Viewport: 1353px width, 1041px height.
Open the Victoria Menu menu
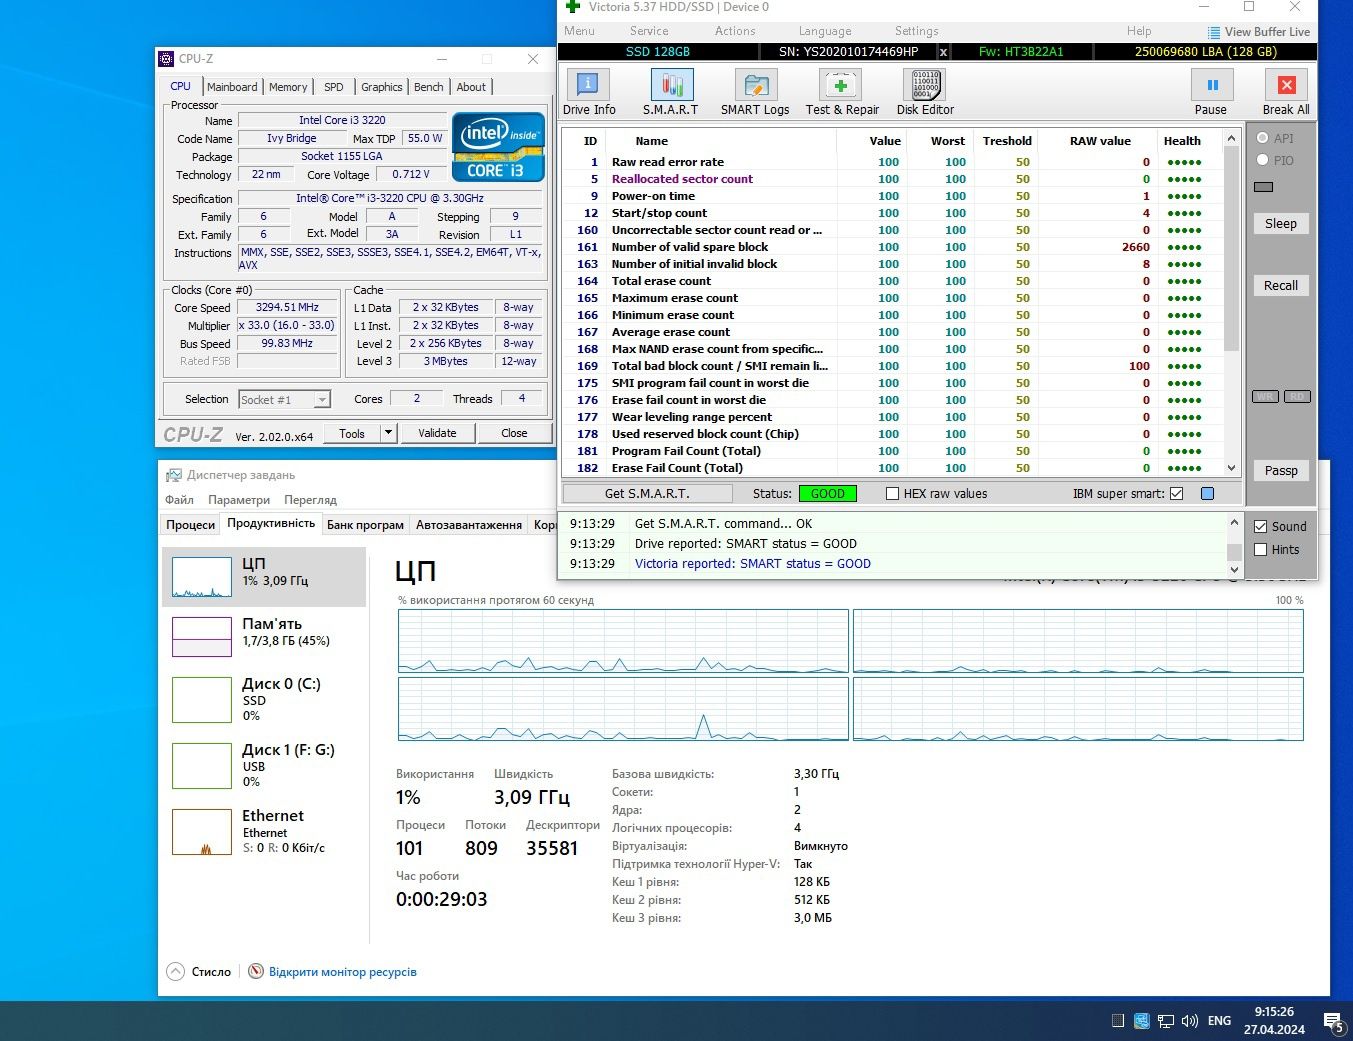[579, 31]
